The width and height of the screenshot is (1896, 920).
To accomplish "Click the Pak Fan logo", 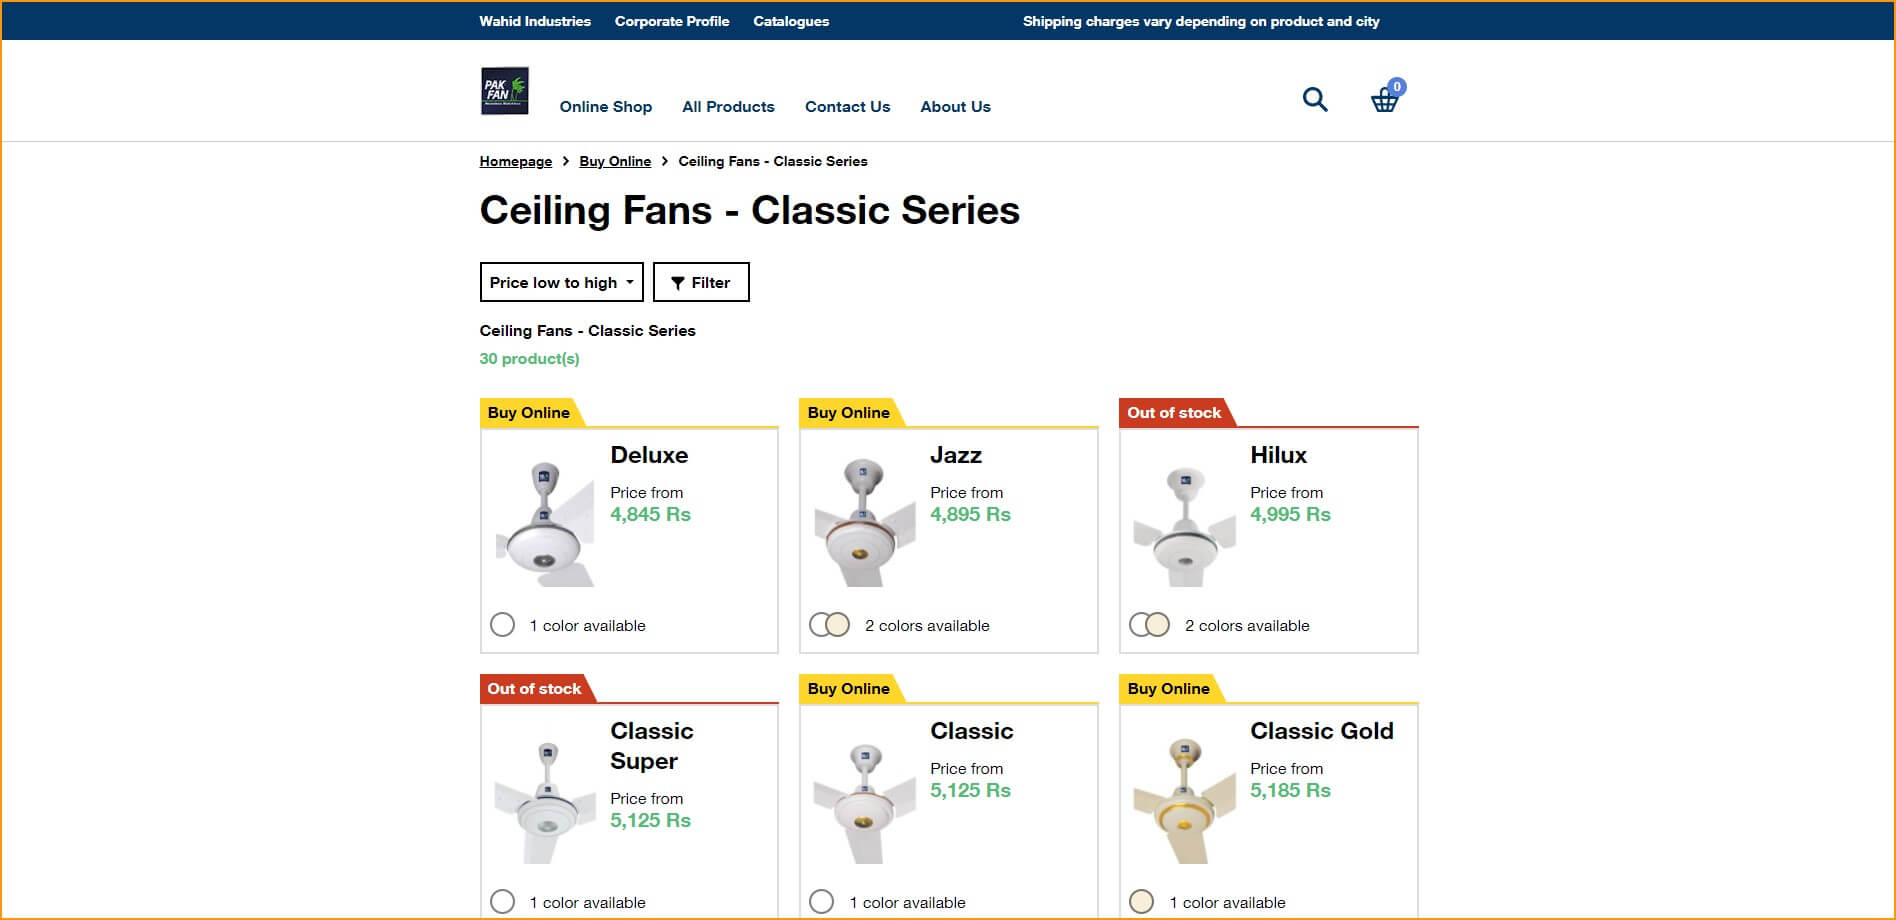I will (504, 91).
